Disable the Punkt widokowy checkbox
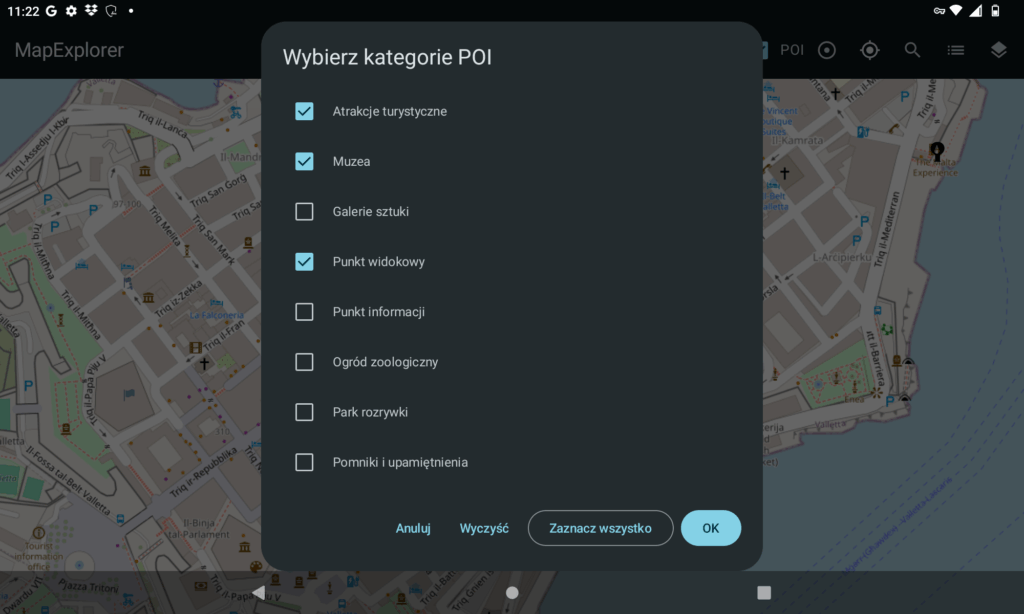 (305, 262)
